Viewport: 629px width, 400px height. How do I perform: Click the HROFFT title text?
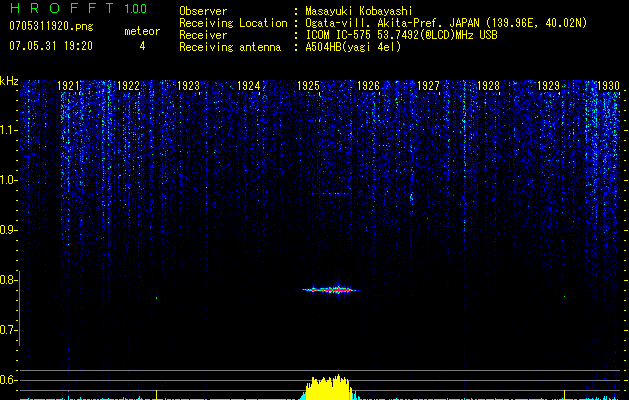62,8
